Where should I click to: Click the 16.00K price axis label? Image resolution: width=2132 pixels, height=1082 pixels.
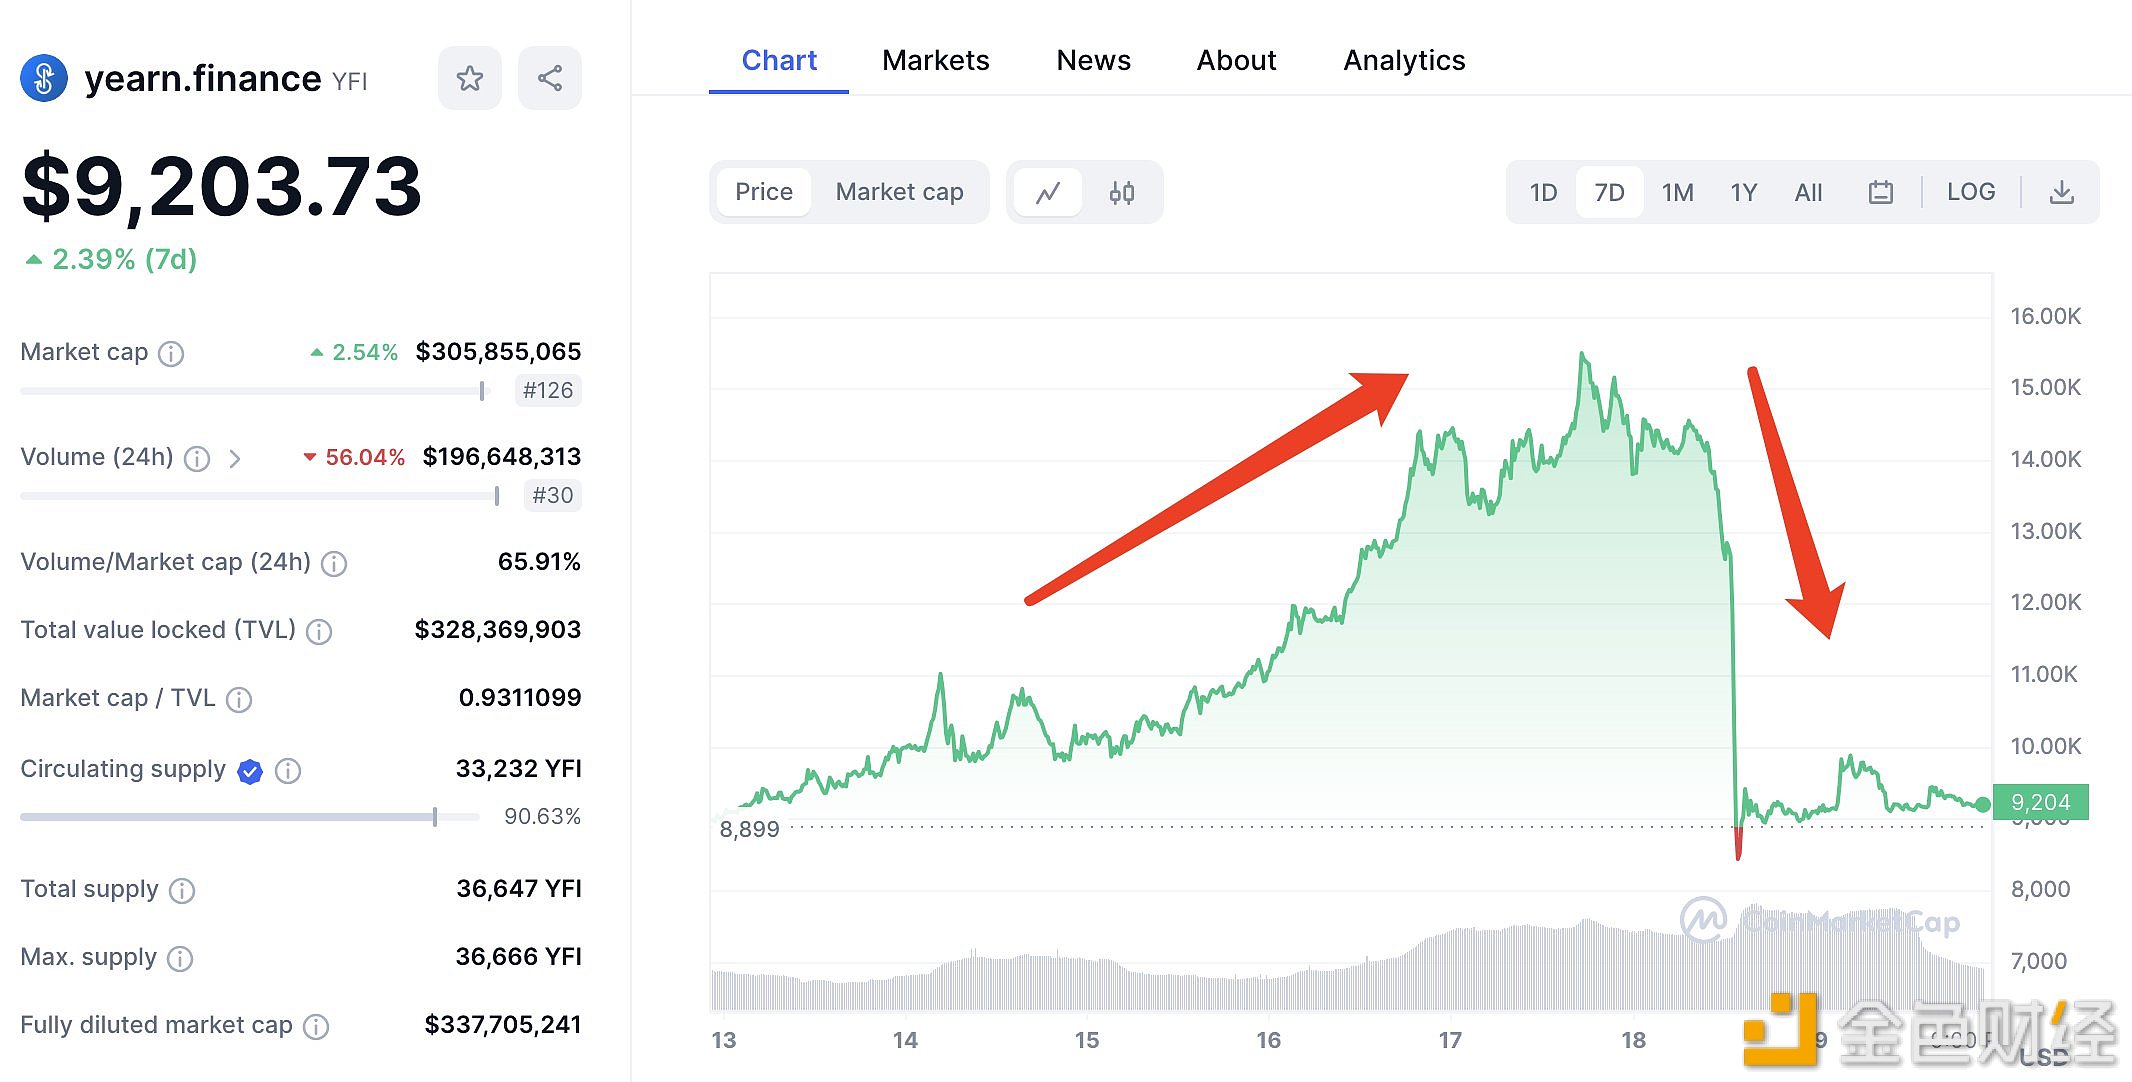coord(2046,317)
